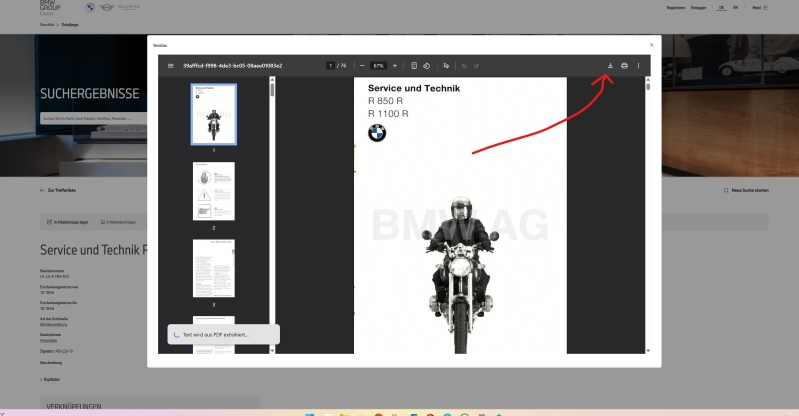
Task: Close the preview dialog with X
Action: click(651, 45)
